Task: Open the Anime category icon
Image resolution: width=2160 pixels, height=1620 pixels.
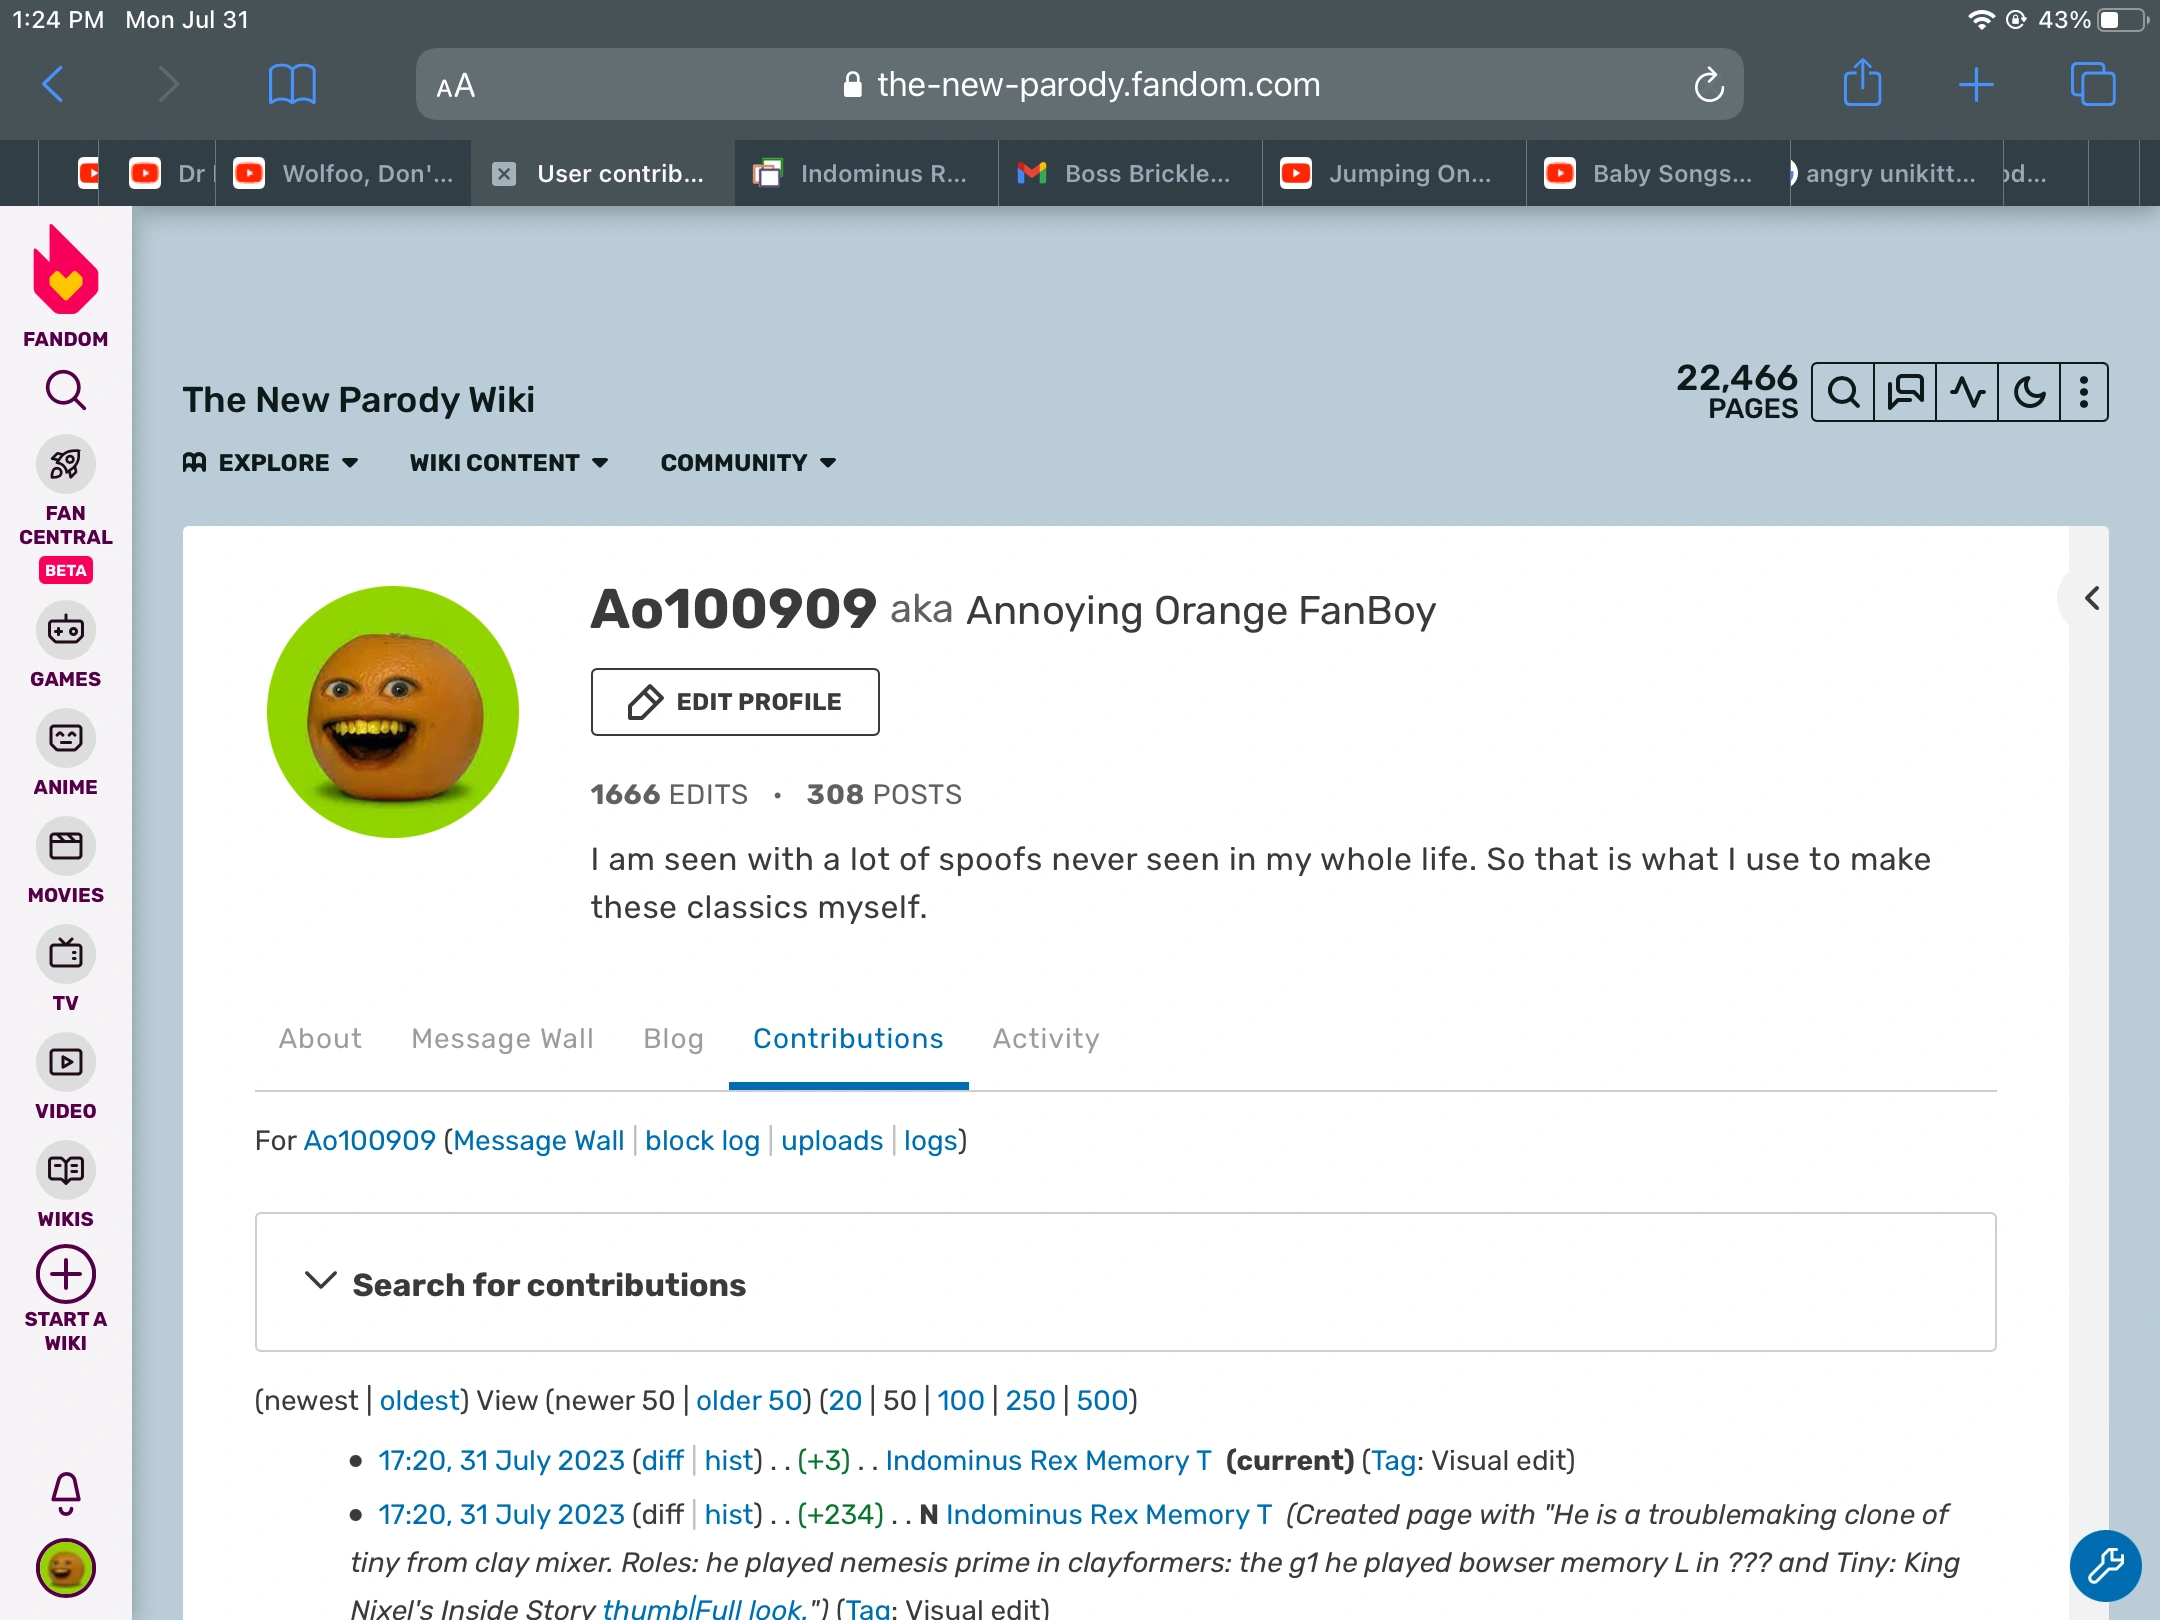Action: click(x=65, y=738)
